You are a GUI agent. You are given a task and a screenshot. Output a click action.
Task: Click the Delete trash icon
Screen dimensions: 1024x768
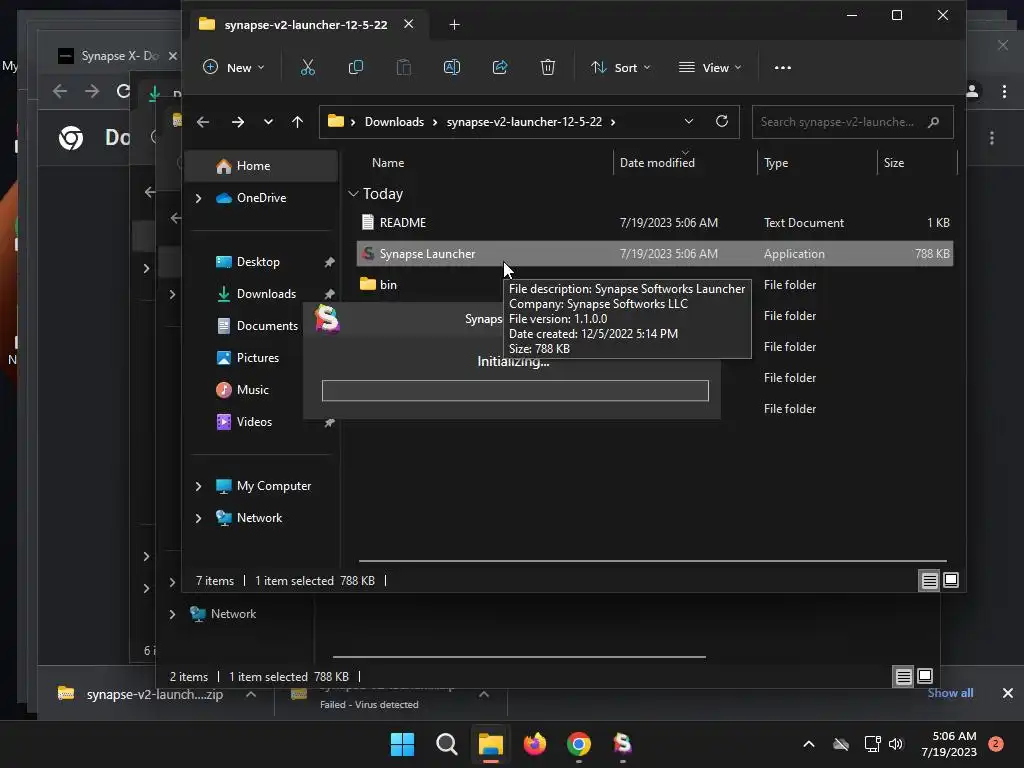click(x=548, y=67)
